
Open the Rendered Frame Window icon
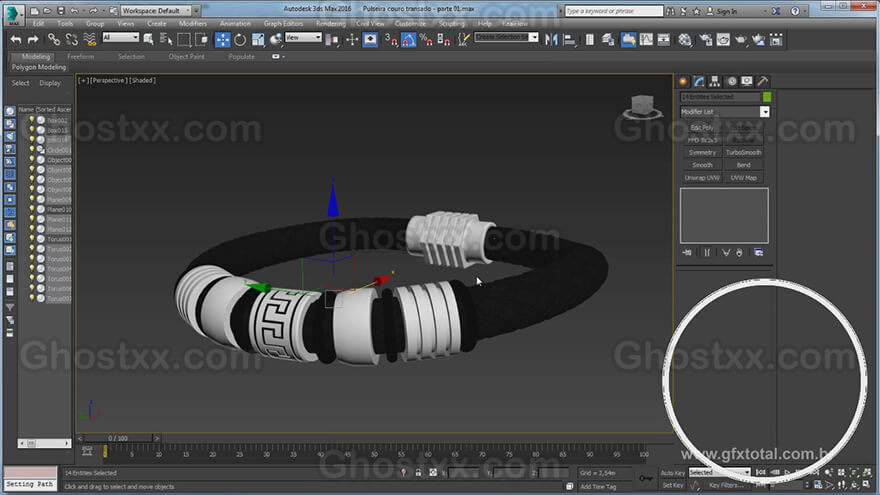point(723,39)
